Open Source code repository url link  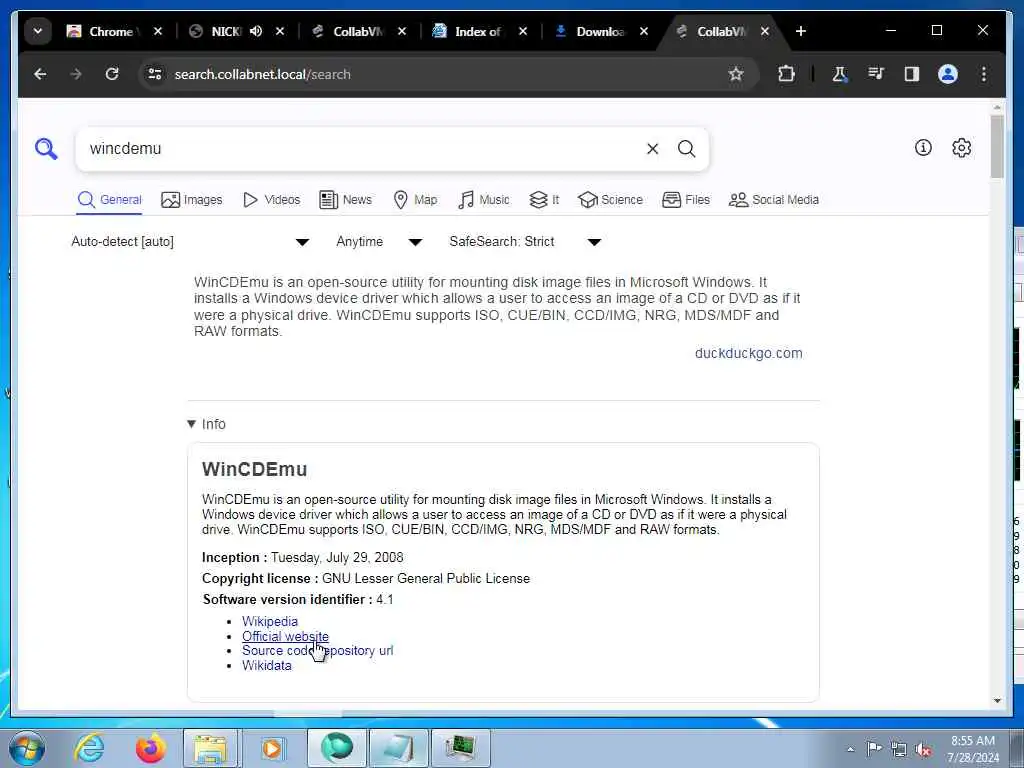pos(317,650)
